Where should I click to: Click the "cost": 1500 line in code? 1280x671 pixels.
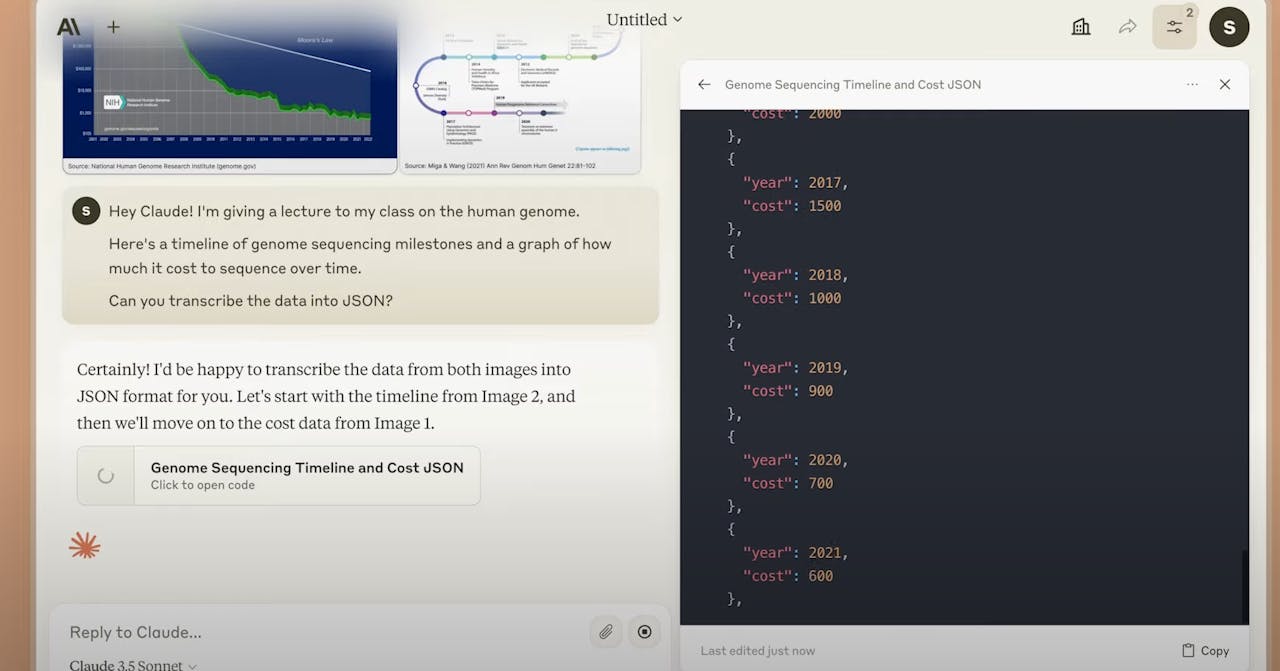(792, 206)
